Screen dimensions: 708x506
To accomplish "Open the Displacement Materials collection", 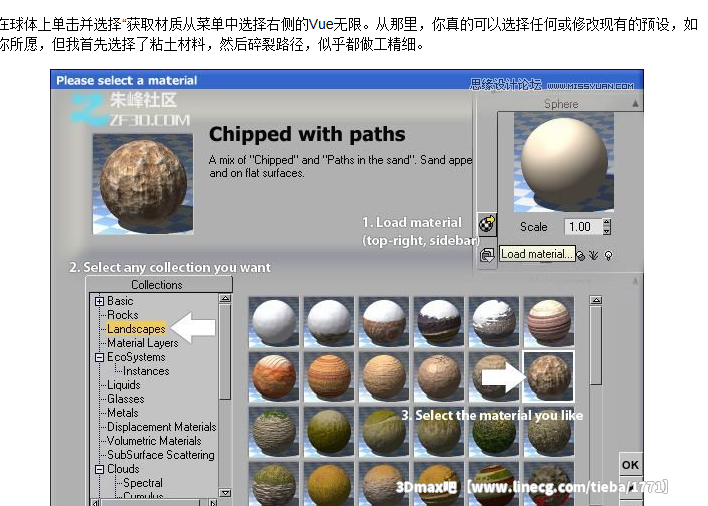I will tap(162, 427).
